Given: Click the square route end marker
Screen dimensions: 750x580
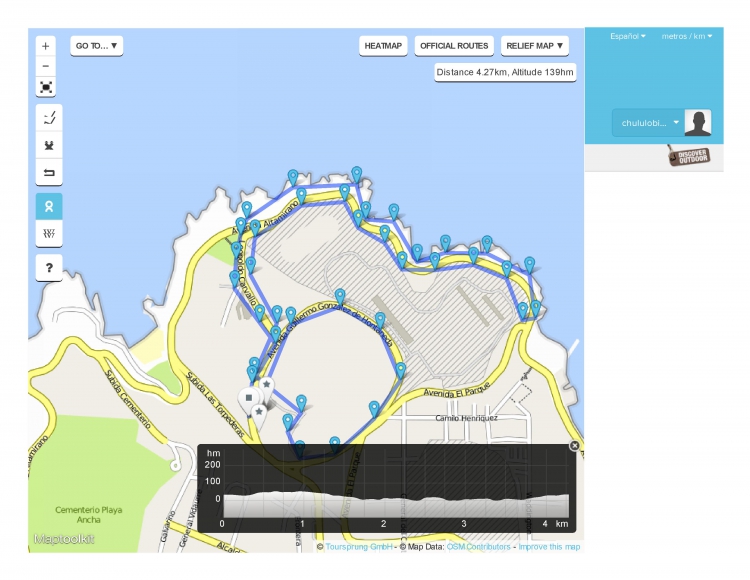Looking at the screenshot, I should tap(249, 398).
